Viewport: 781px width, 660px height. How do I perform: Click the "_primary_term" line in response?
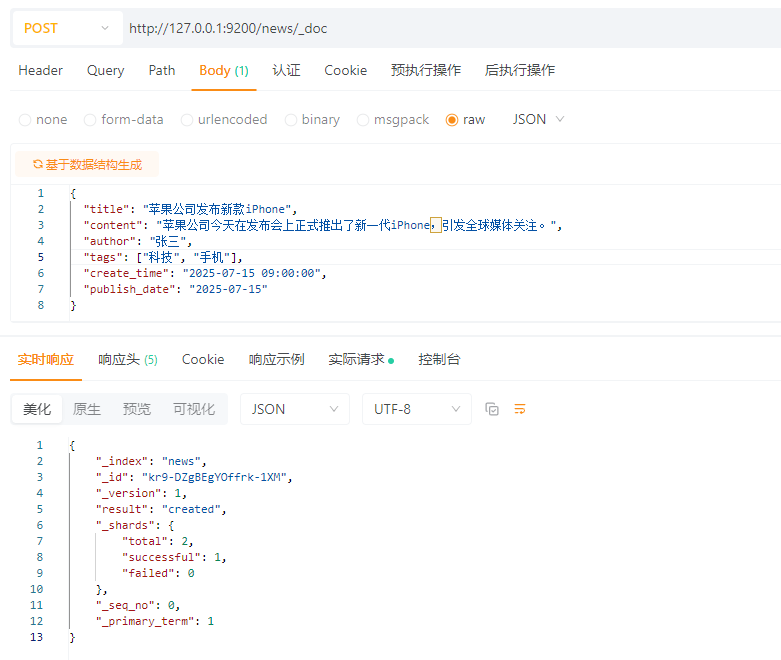[x=155, y=621]
